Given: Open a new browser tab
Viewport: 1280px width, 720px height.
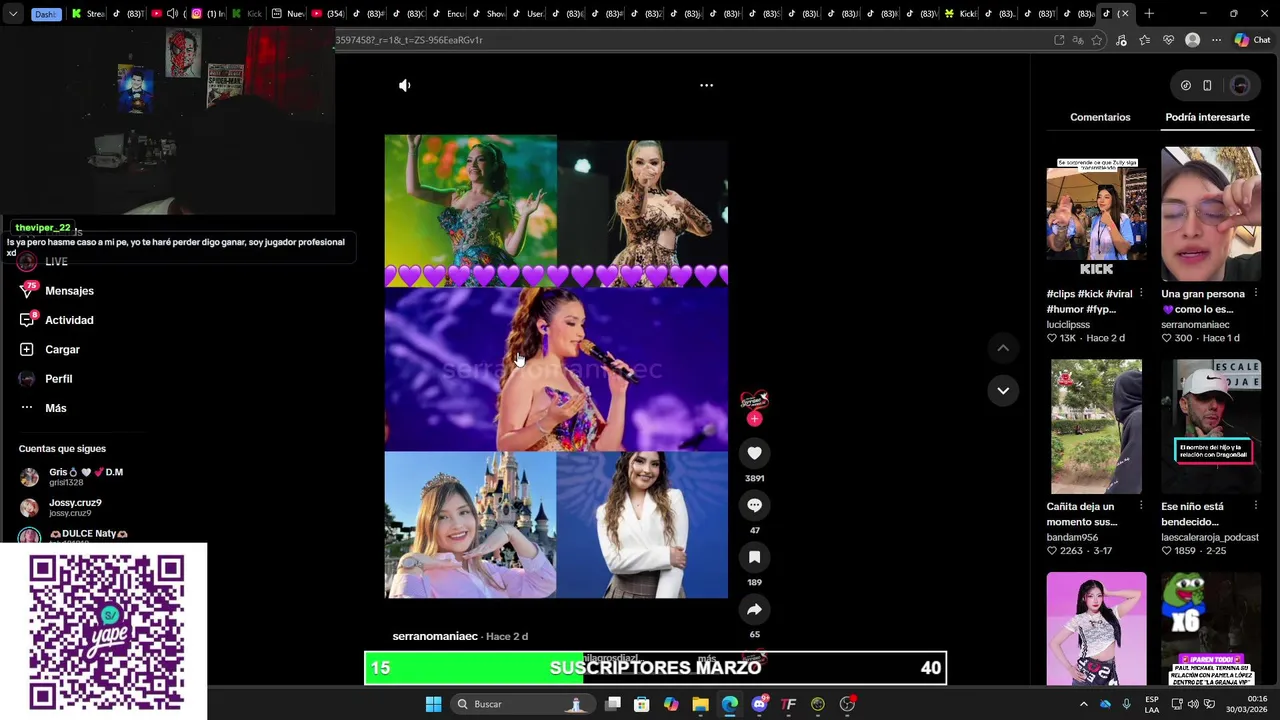Looking at the screenshot, I should coord(1149,14).
